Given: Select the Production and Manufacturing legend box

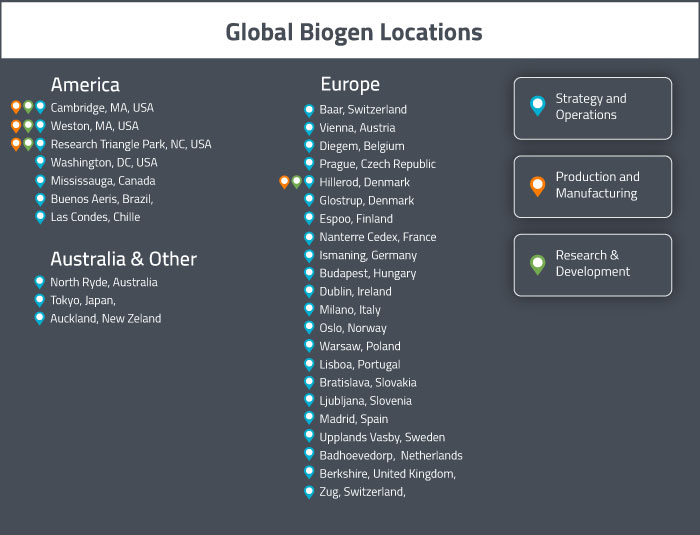Looking at the screenshot, I should (x=592, y=187).
